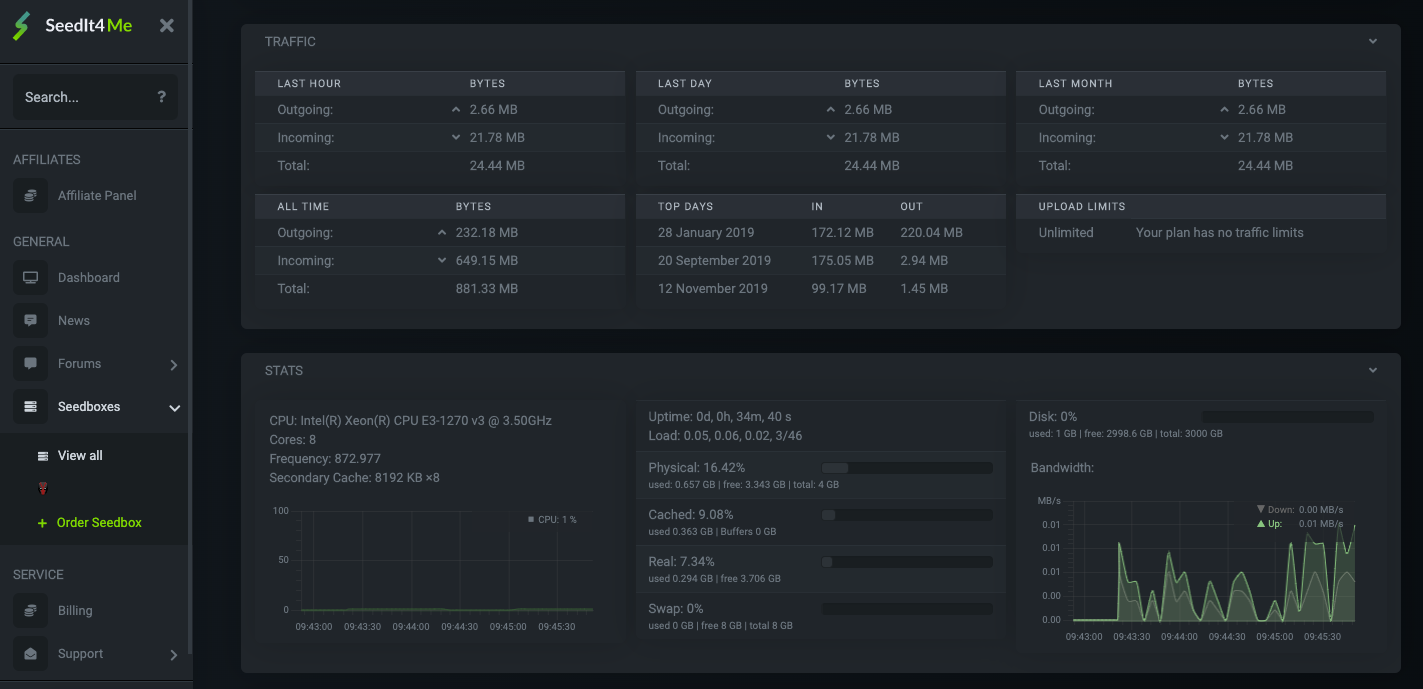The width and height of the screenshot is (1423, 689).
Task: Click the Dashboard monitor icon
Action: [x=30, y=278]
